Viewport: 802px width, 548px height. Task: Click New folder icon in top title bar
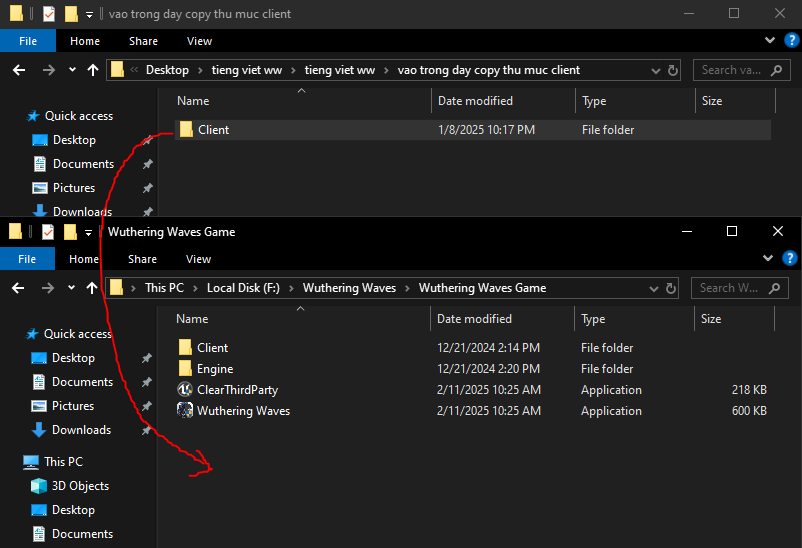pyautogui.click(x=71, y=14)
